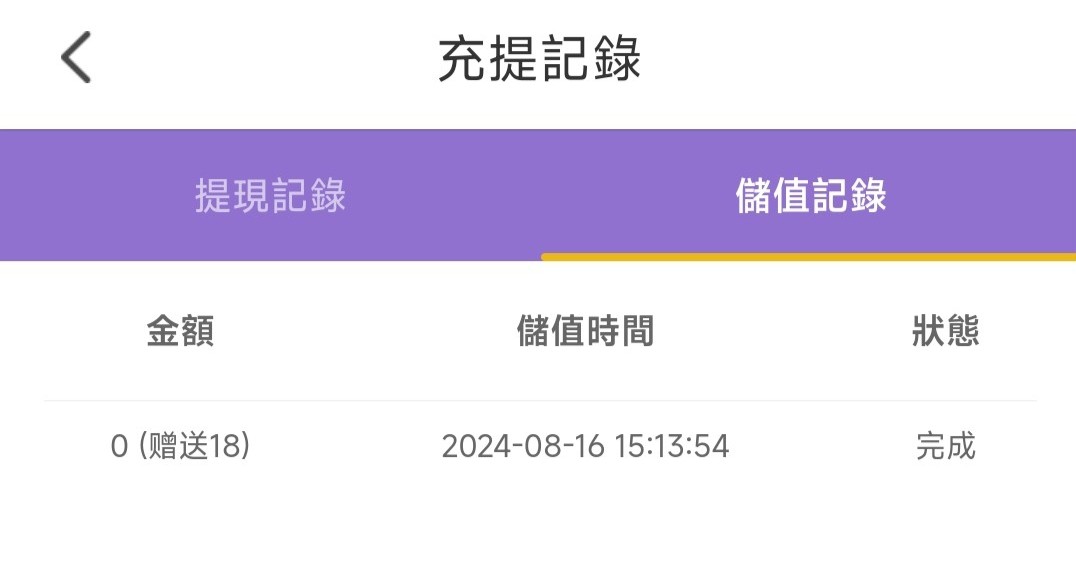Screen dimensions: 1076x583
Task: Click the amount digit 0 in the record
Action: click(120, 446)
